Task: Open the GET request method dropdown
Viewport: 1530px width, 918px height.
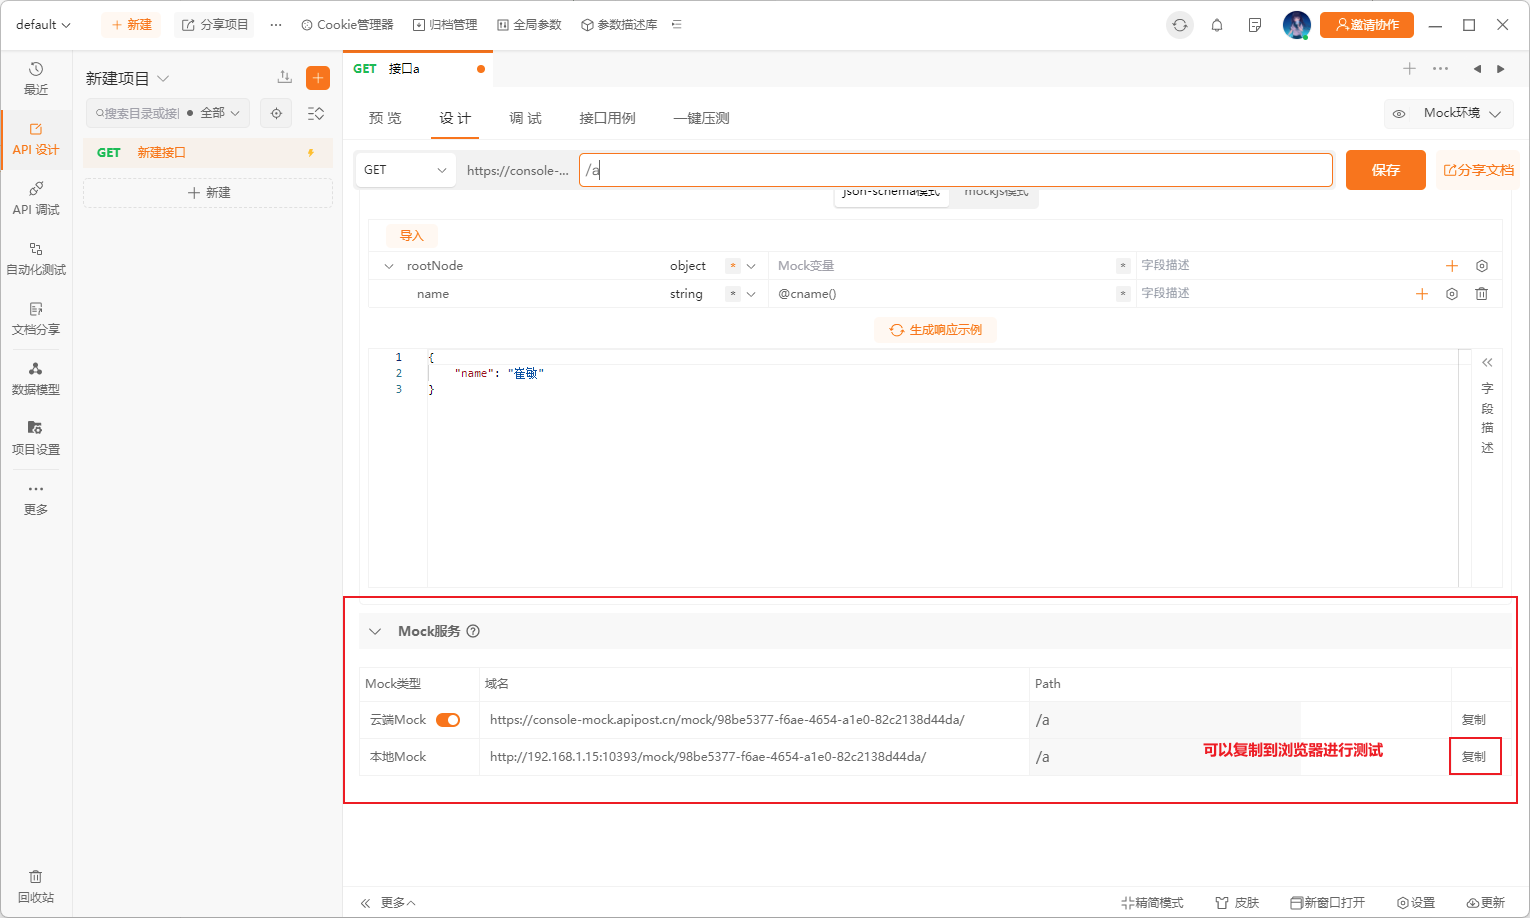Action: point(405,170)
